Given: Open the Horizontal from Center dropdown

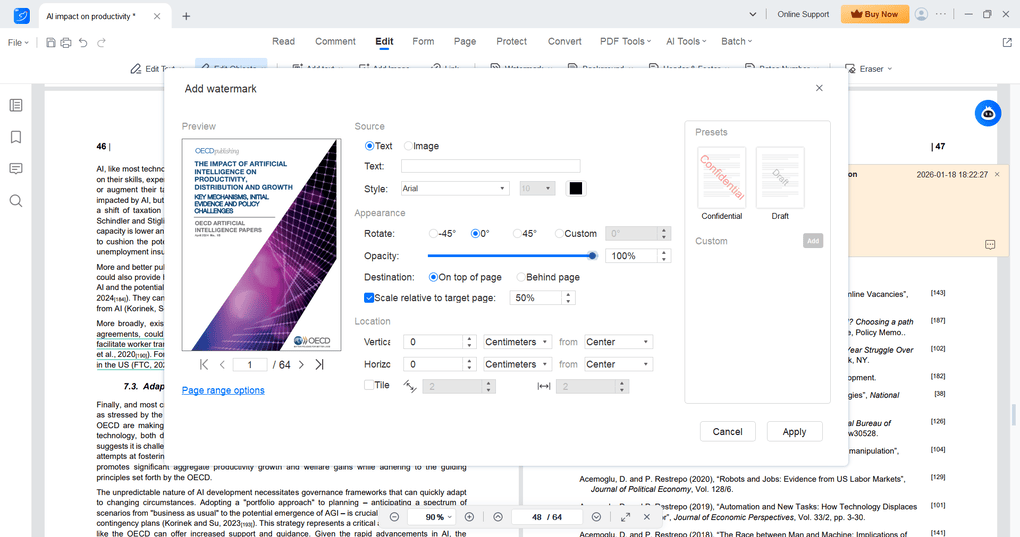Looking at the screenshot, I should click(x=618, y=364).
